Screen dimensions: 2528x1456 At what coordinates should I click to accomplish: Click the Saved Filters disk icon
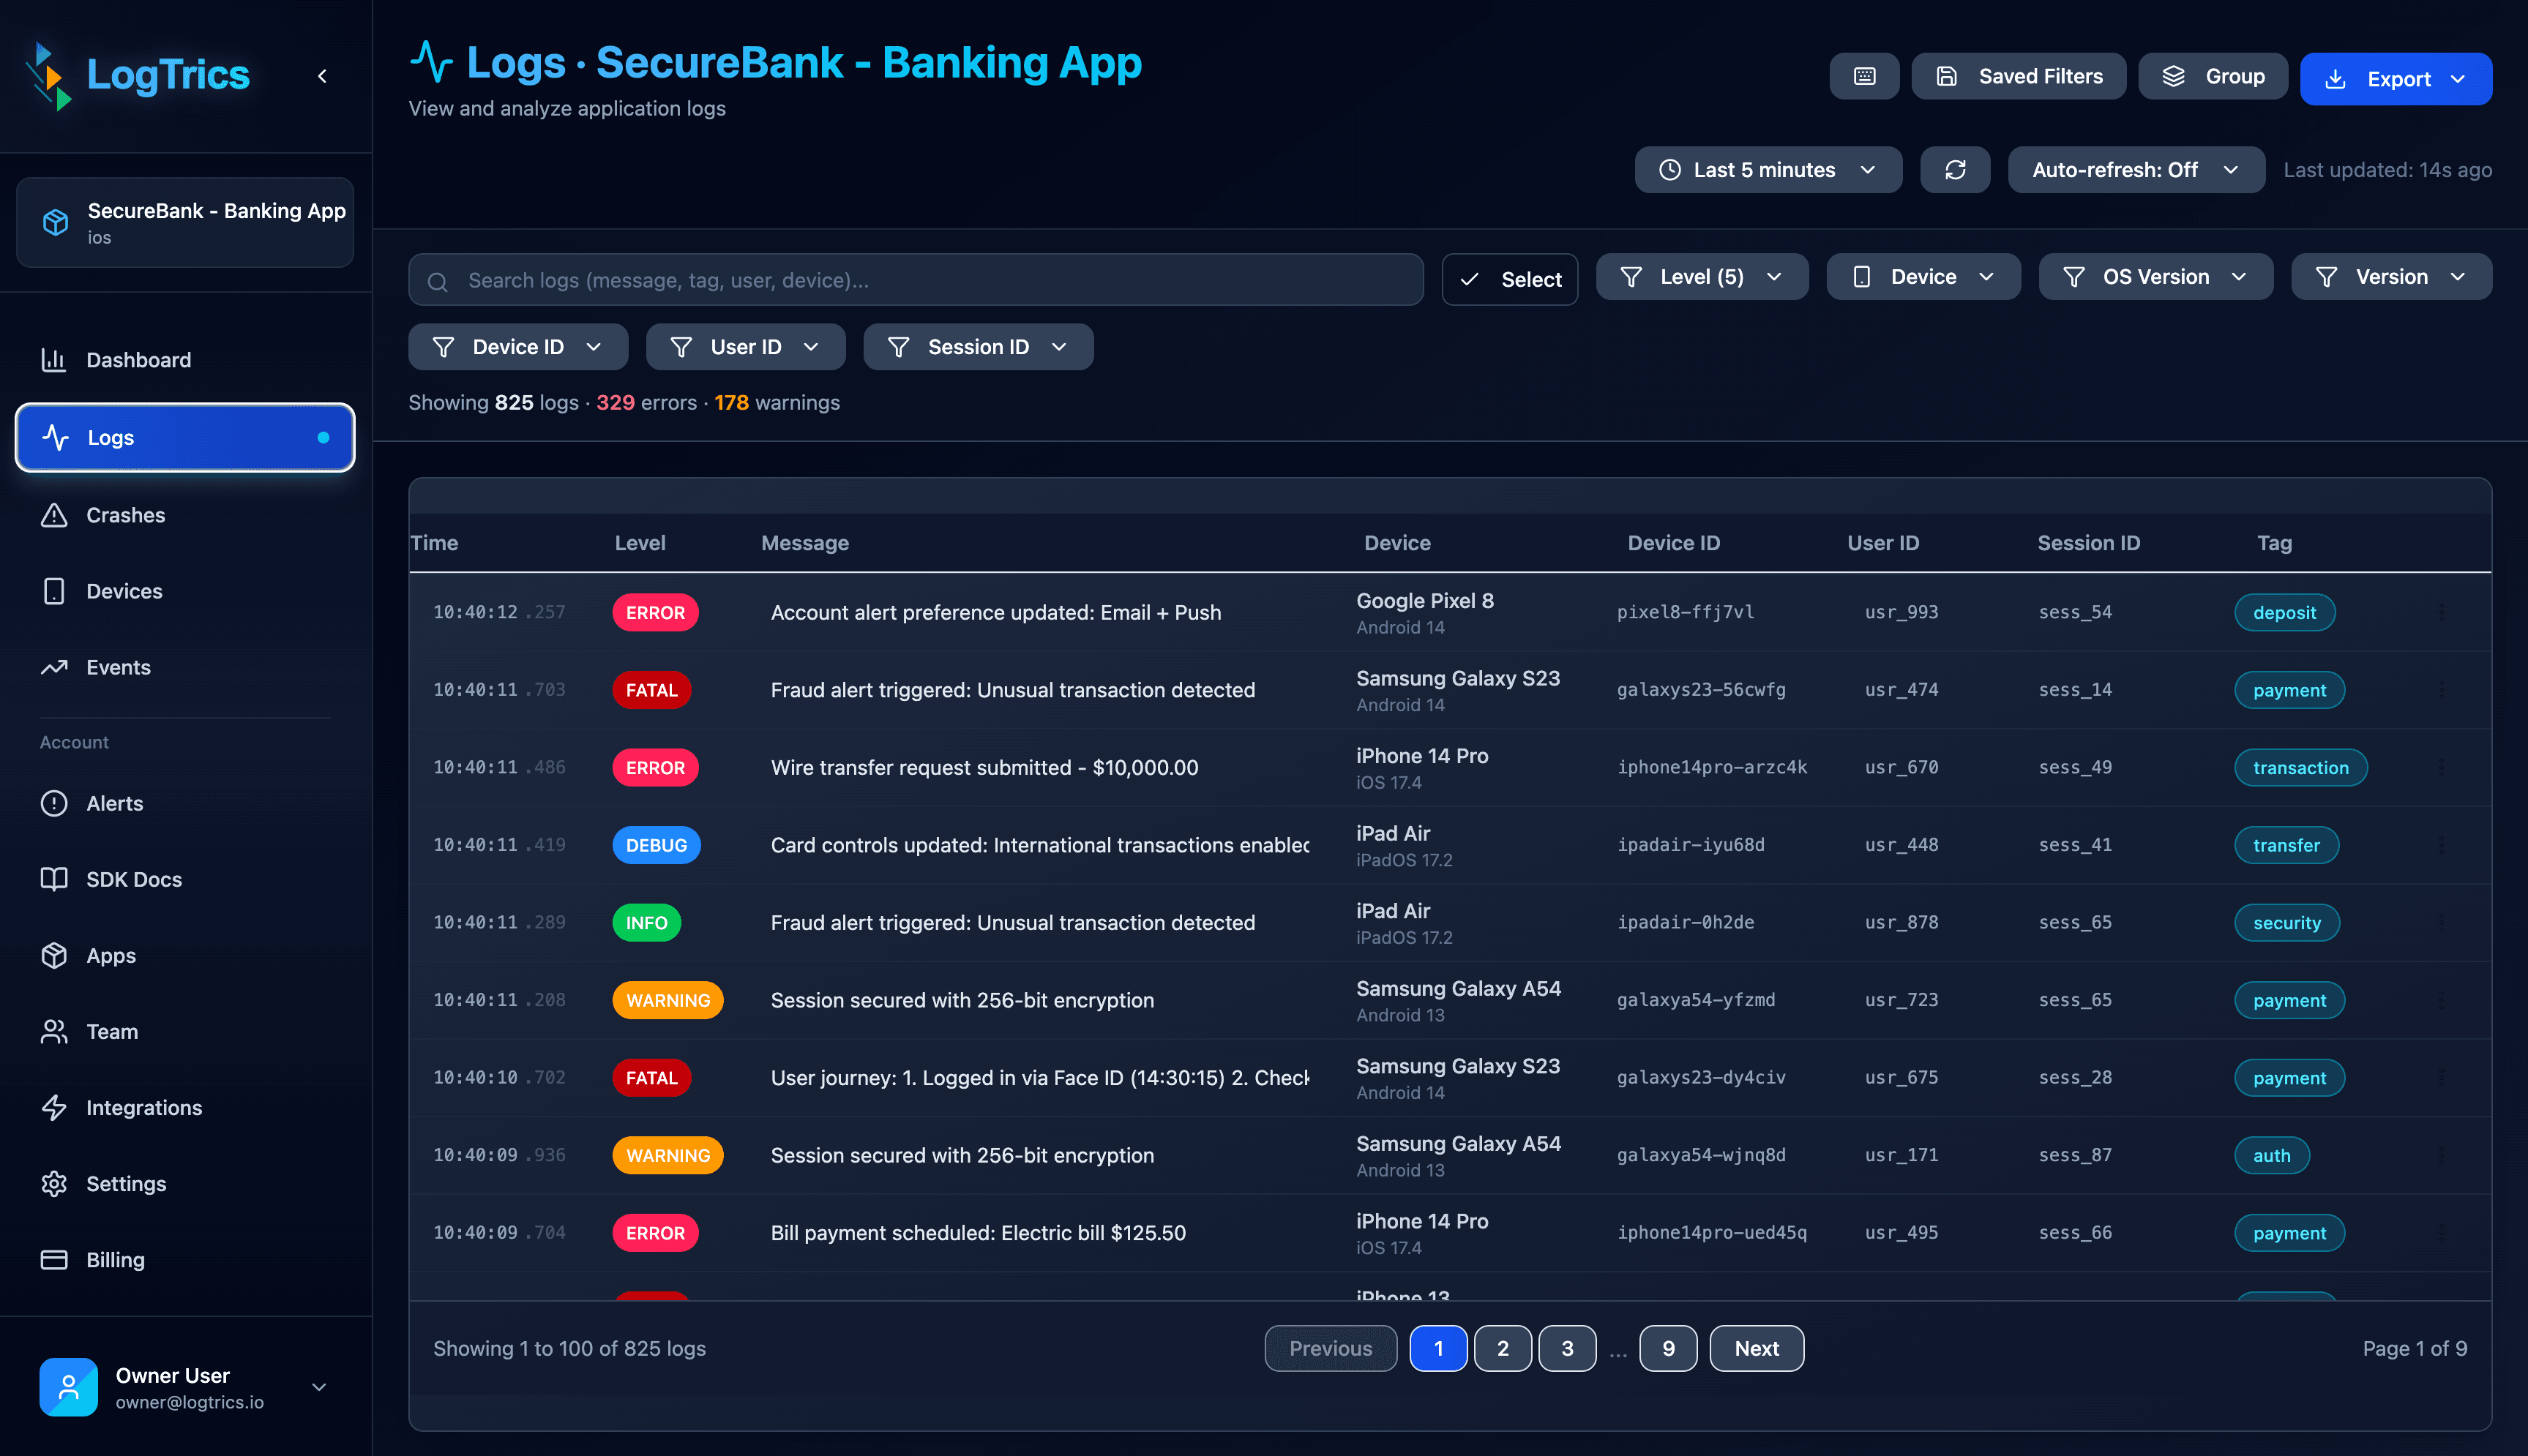click(1946, 75)
